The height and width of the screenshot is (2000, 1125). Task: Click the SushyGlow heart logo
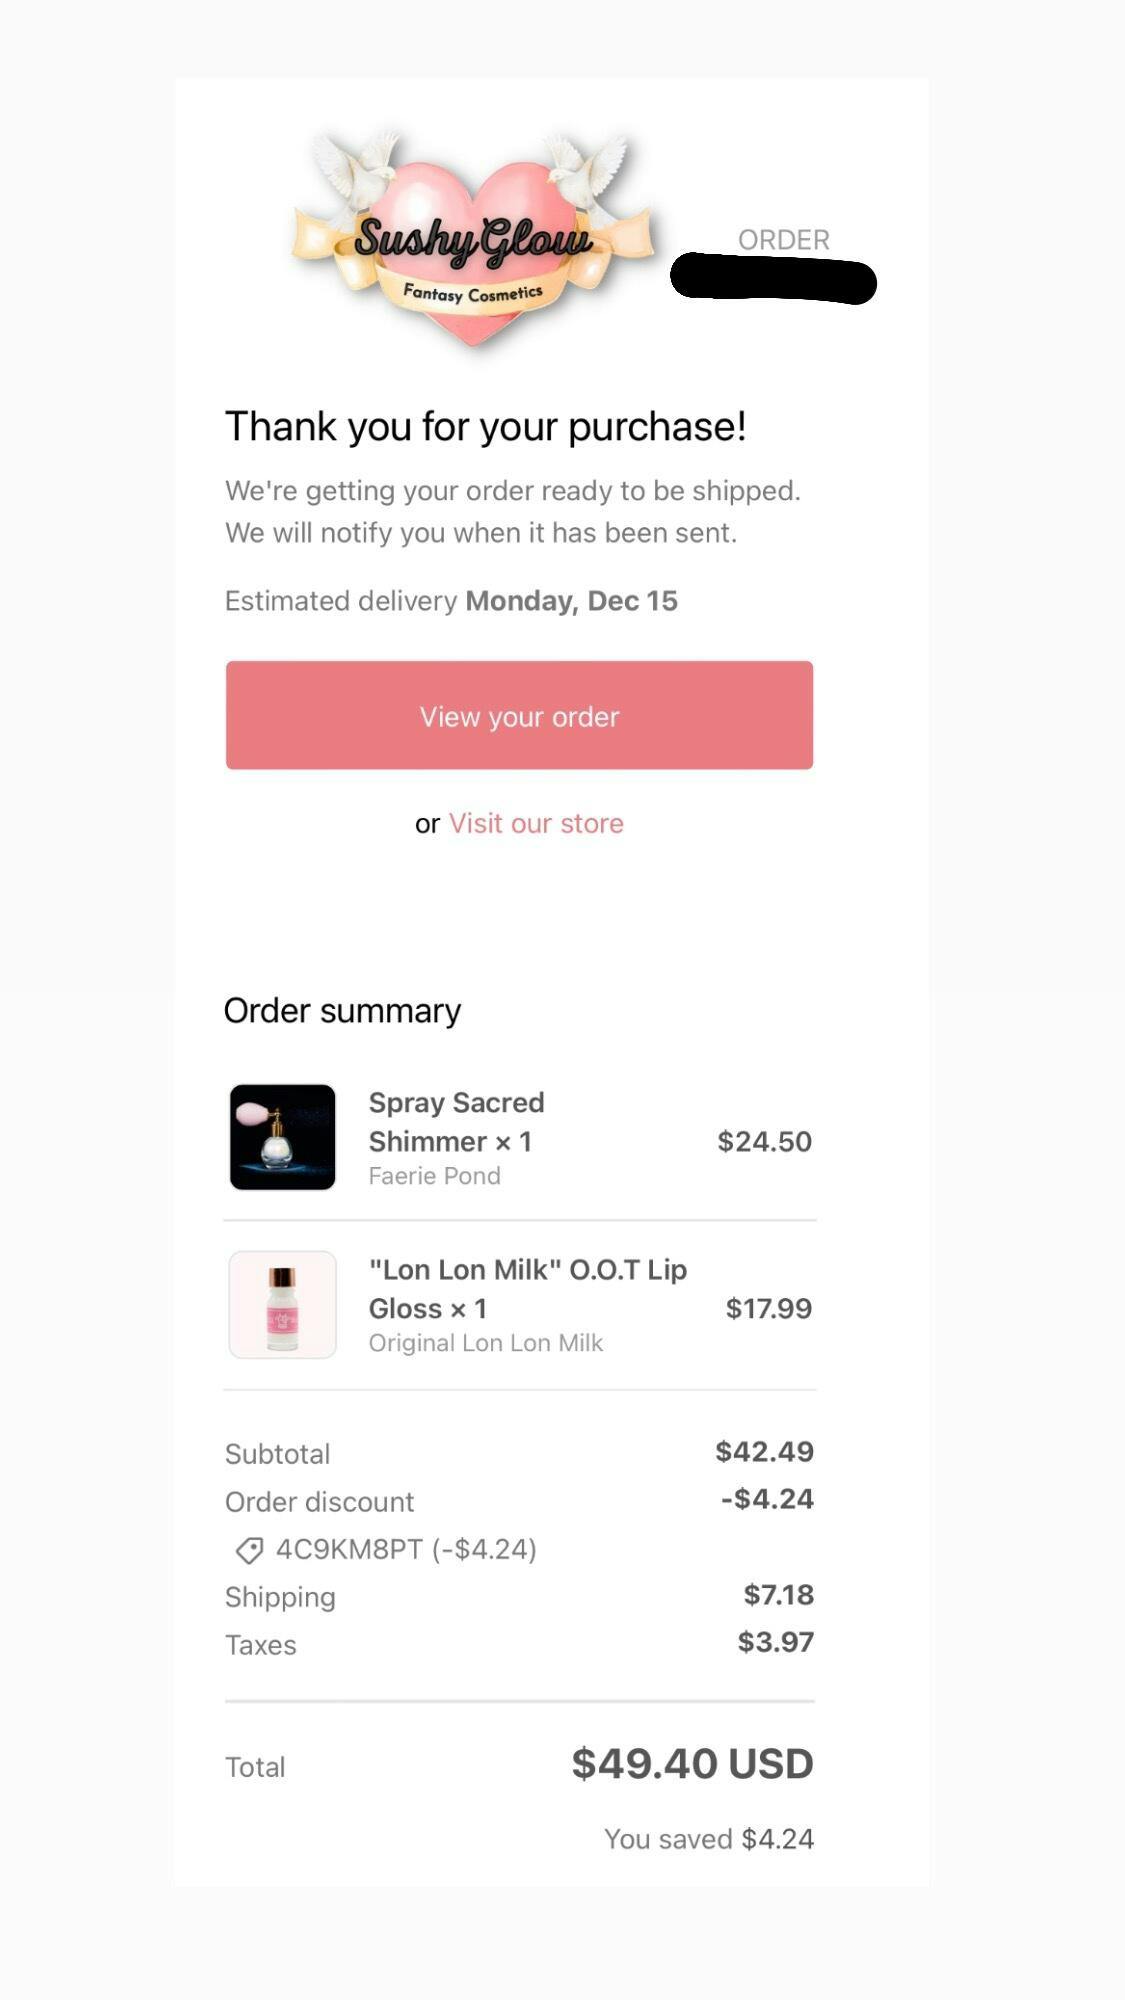click(473, 240)
